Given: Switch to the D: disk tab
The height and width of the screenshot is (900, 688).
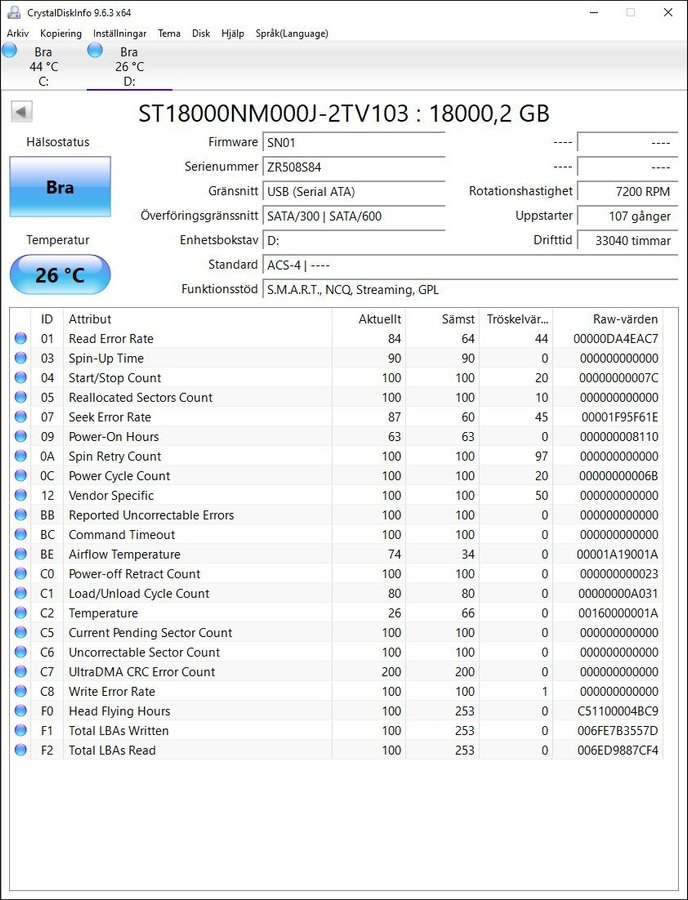Looking at the screenshot, I should coord(128,67).
